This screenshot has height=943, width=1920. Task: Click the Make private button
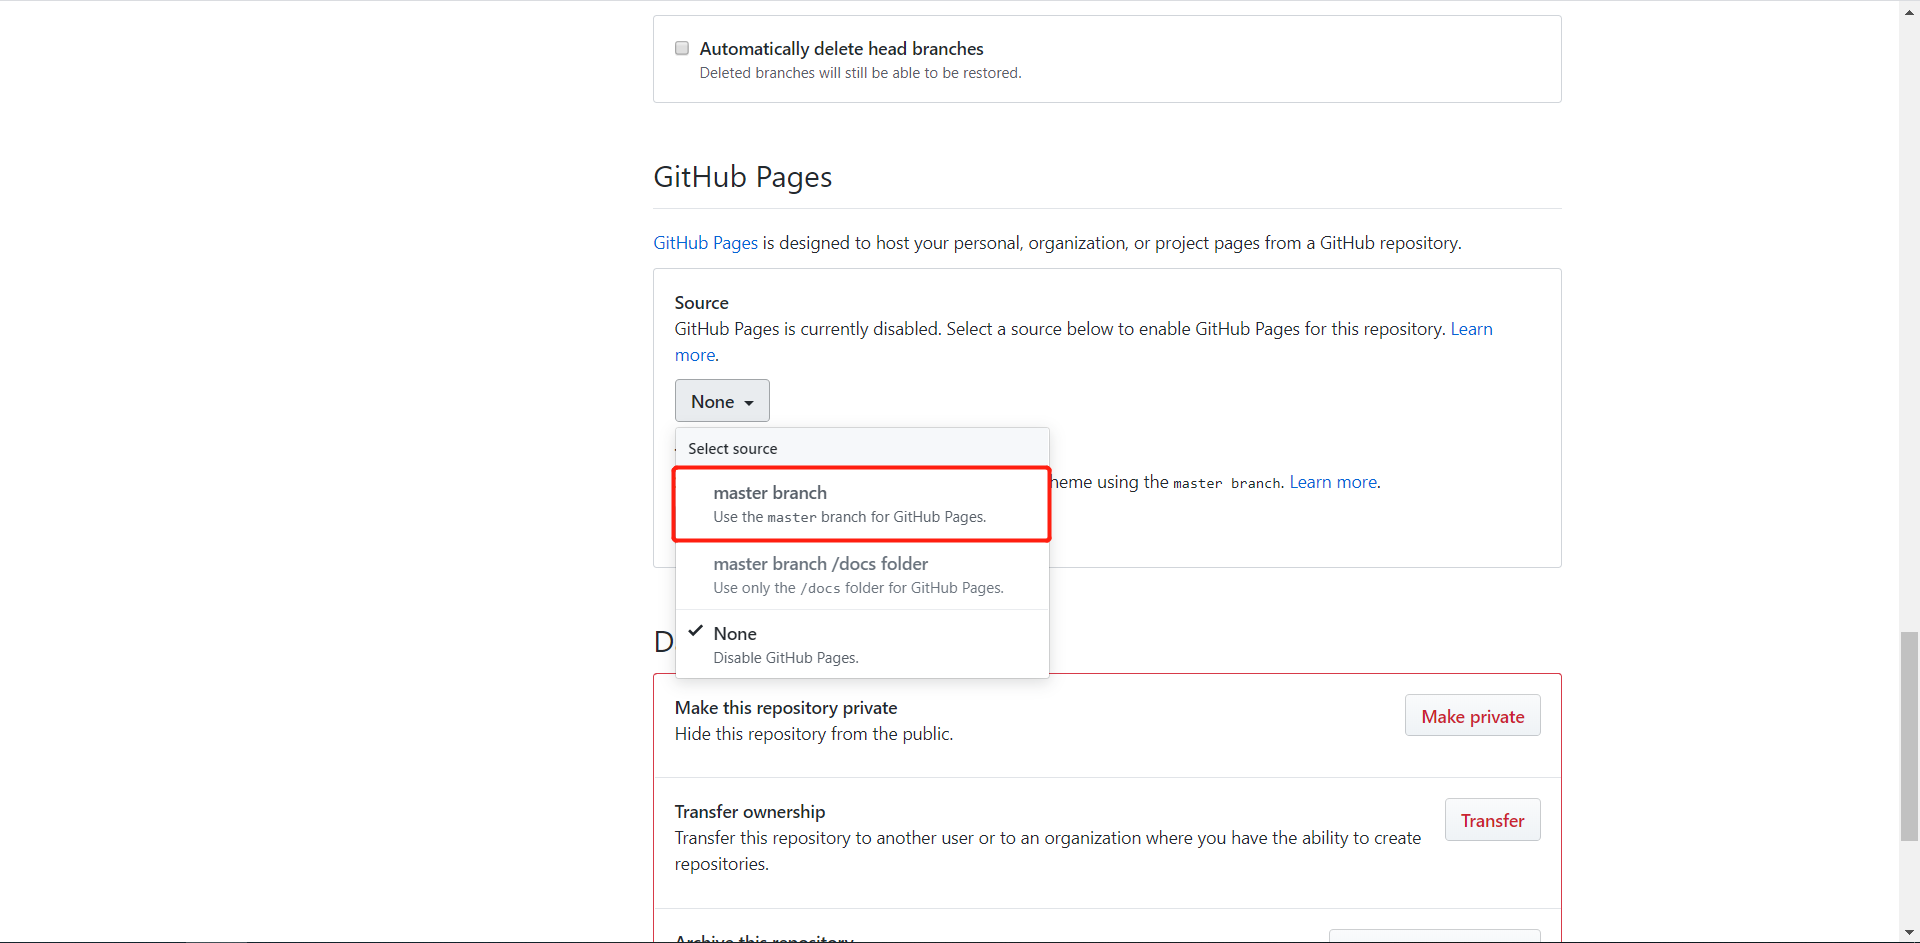tap(1472, 716)
